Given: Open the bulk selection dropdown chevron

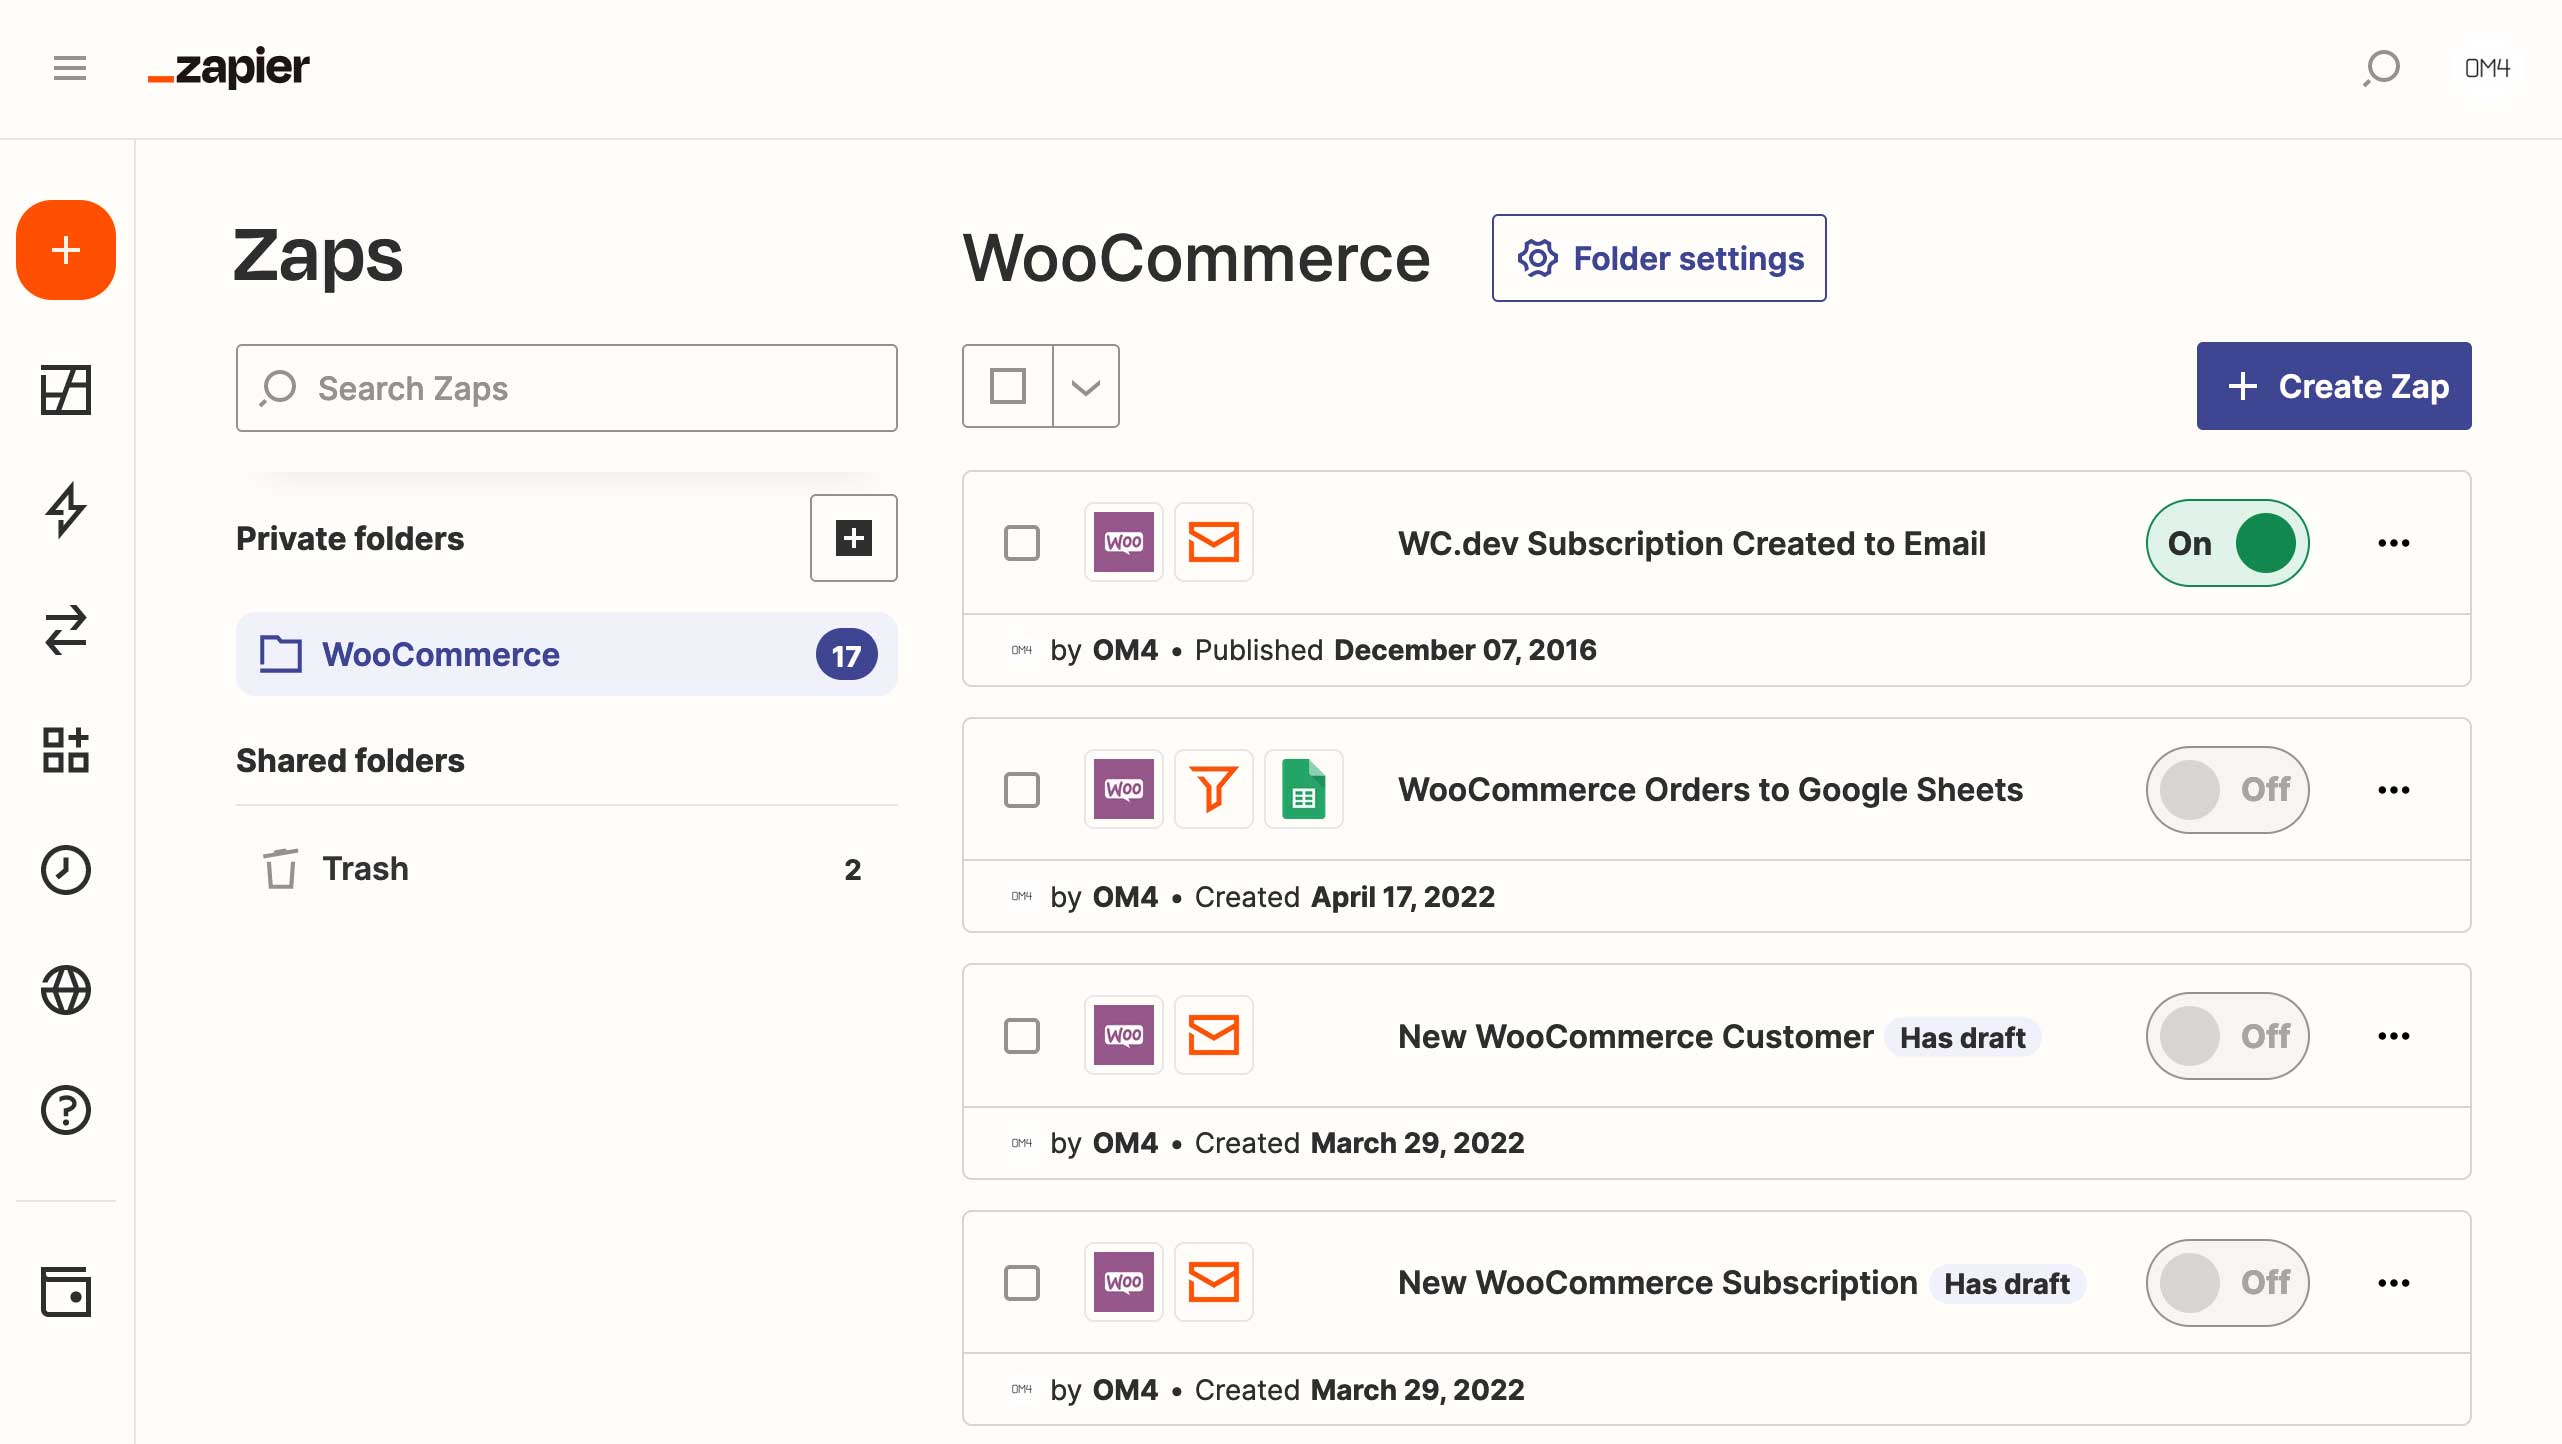Looking at the screenshot, I should click(1086, 386).
